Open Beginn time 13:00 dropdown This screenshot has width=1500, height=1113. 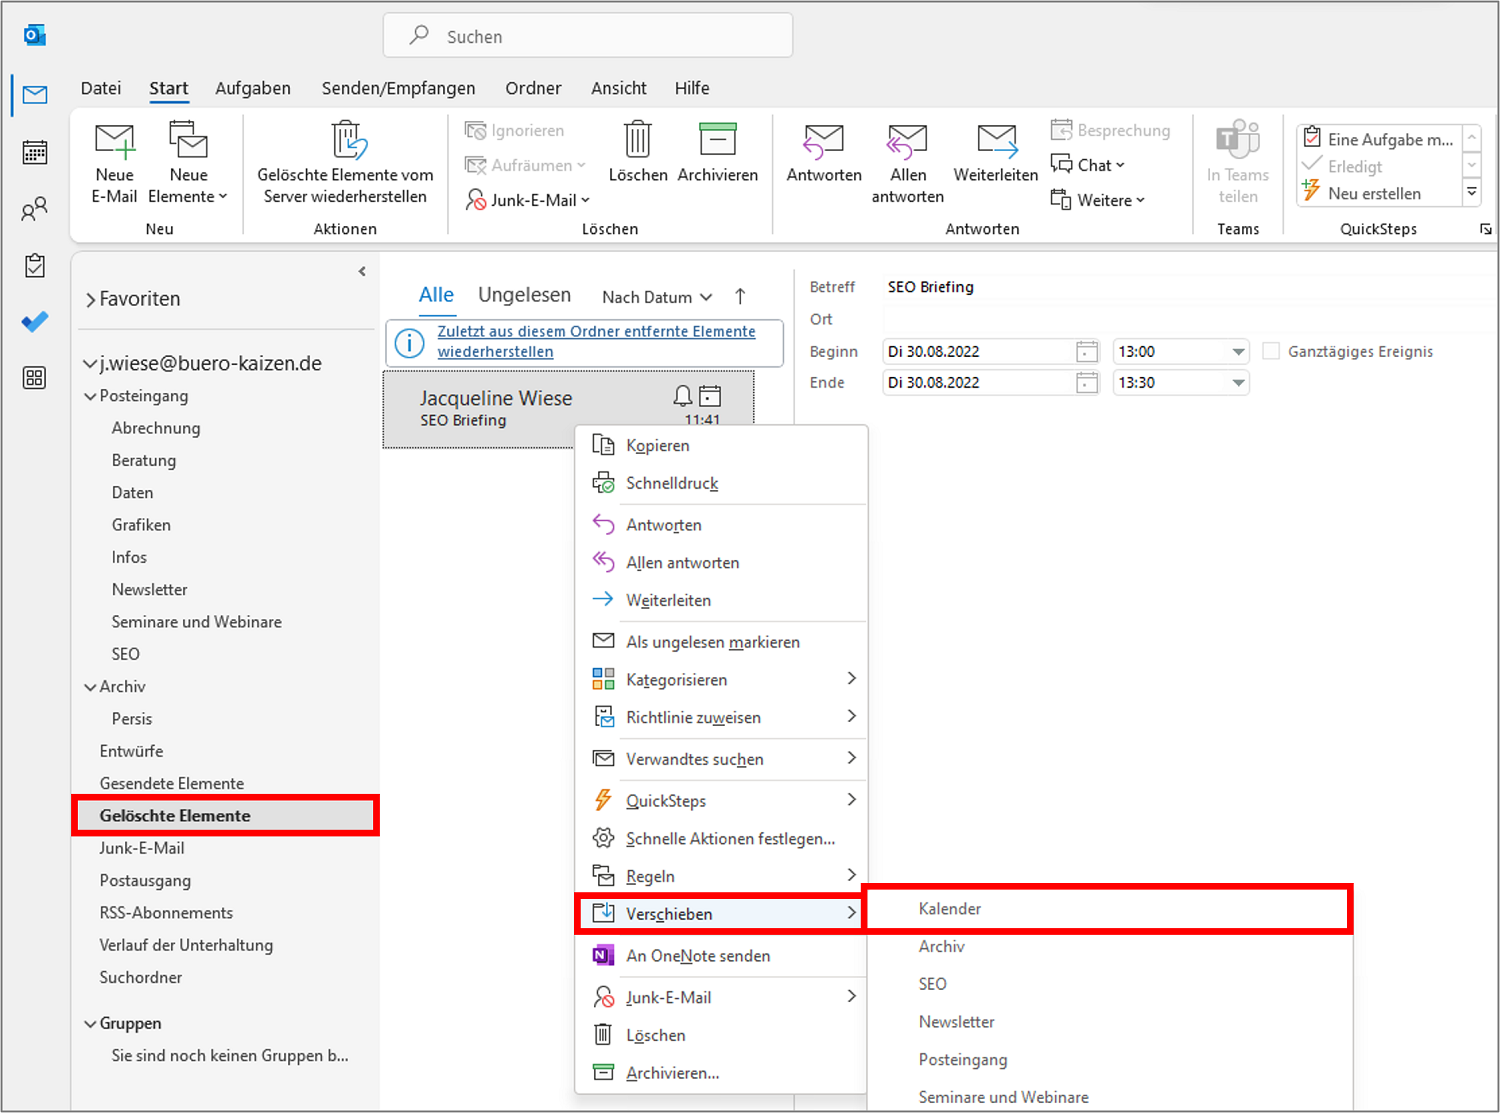(x=1238, y=351)
